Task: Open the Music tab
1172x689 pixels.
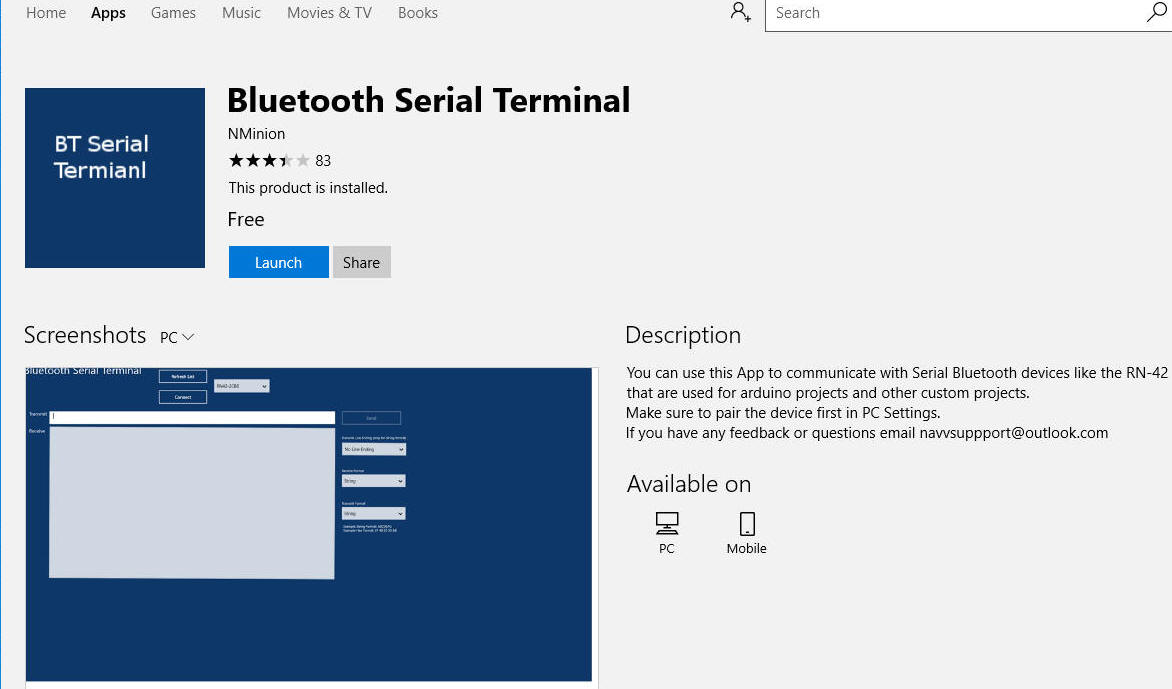Action: 241,13
